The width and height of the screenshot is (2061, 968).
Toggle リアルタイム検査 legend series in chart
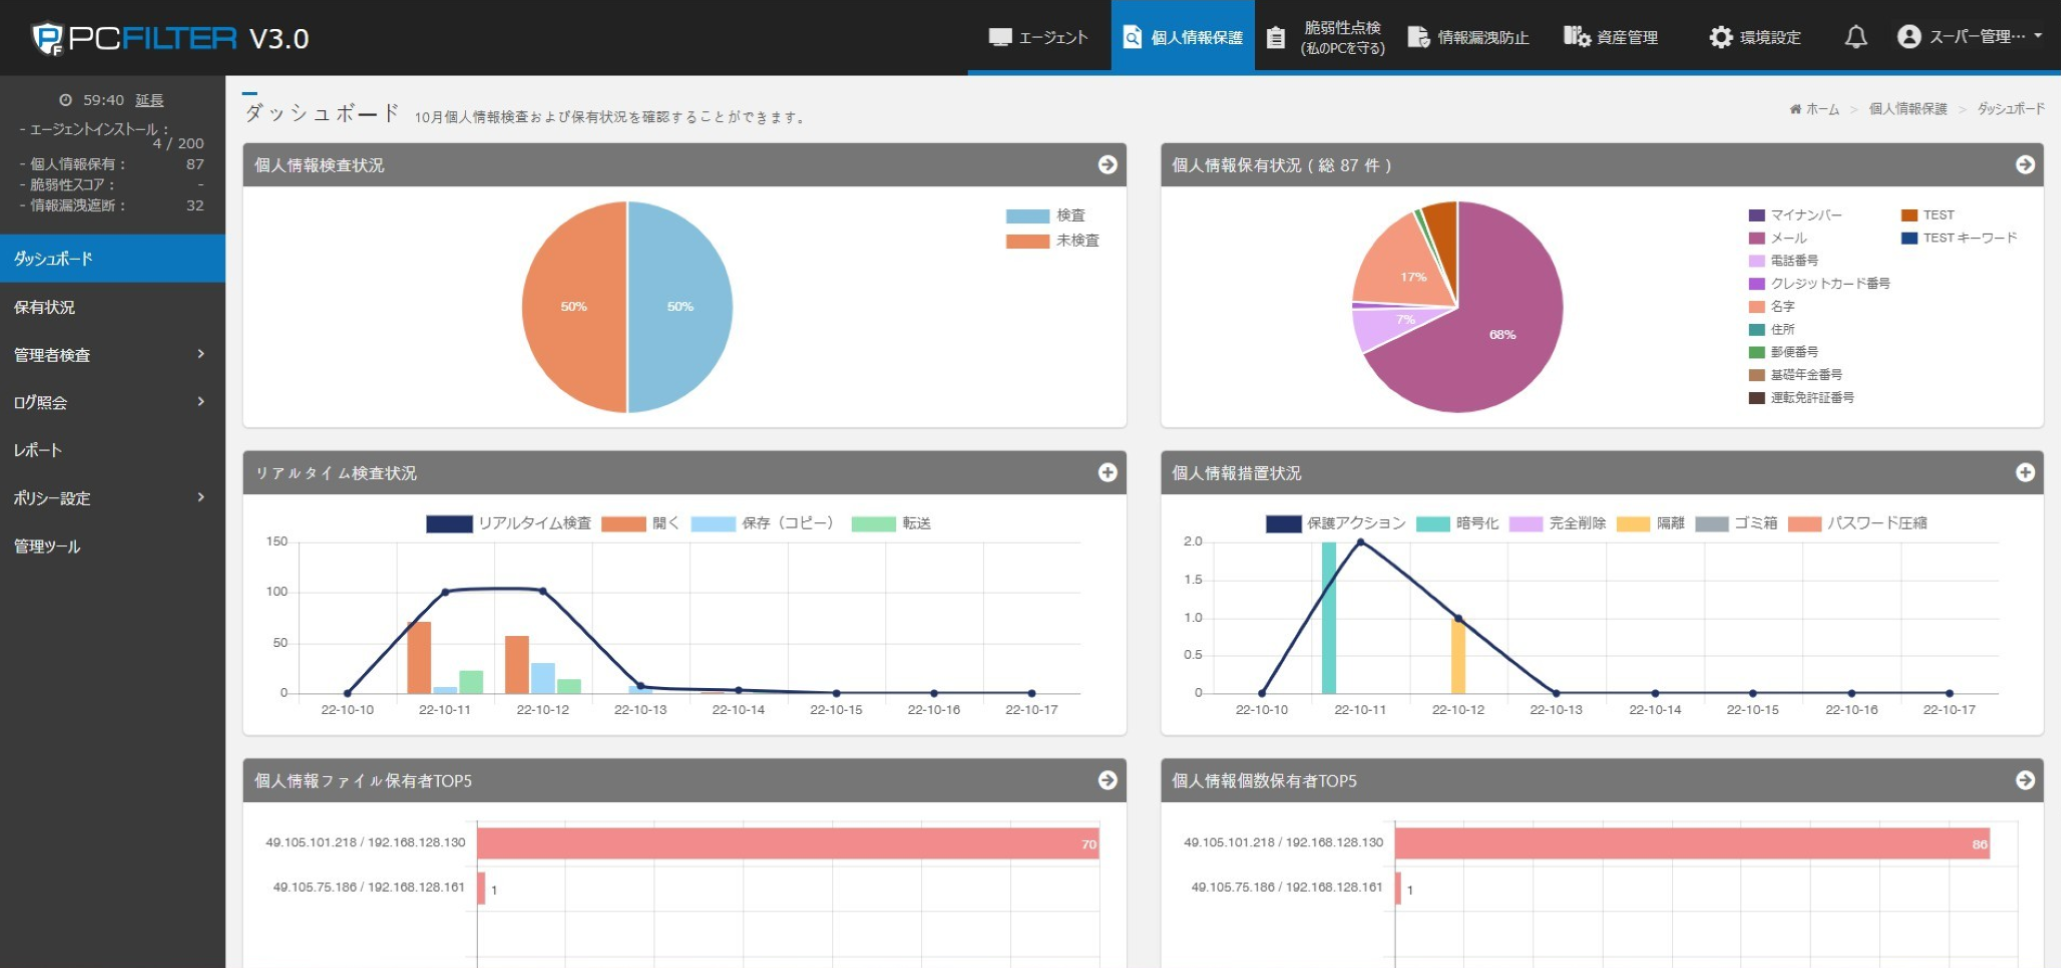[x=509, y=523]
